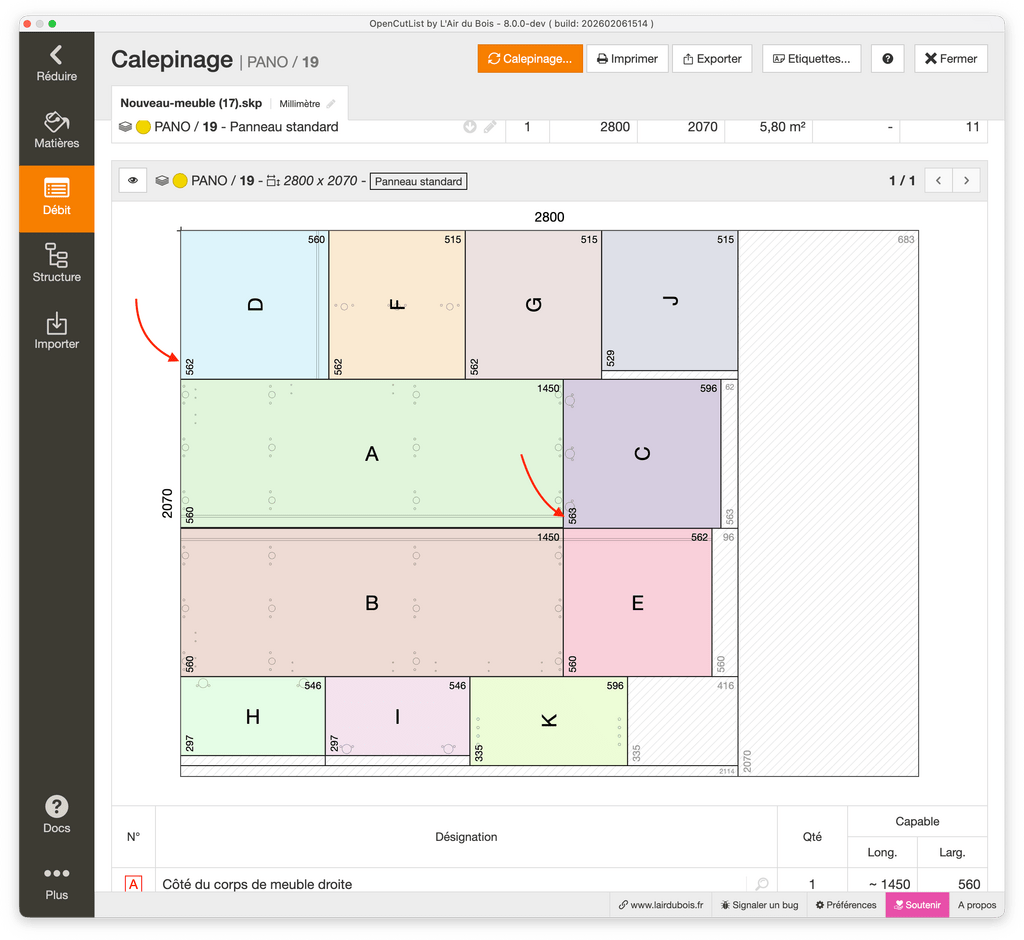Go to the next sheet with right chevron
The width and height of the screenshot is (1024, 940).
coord(966,181)
